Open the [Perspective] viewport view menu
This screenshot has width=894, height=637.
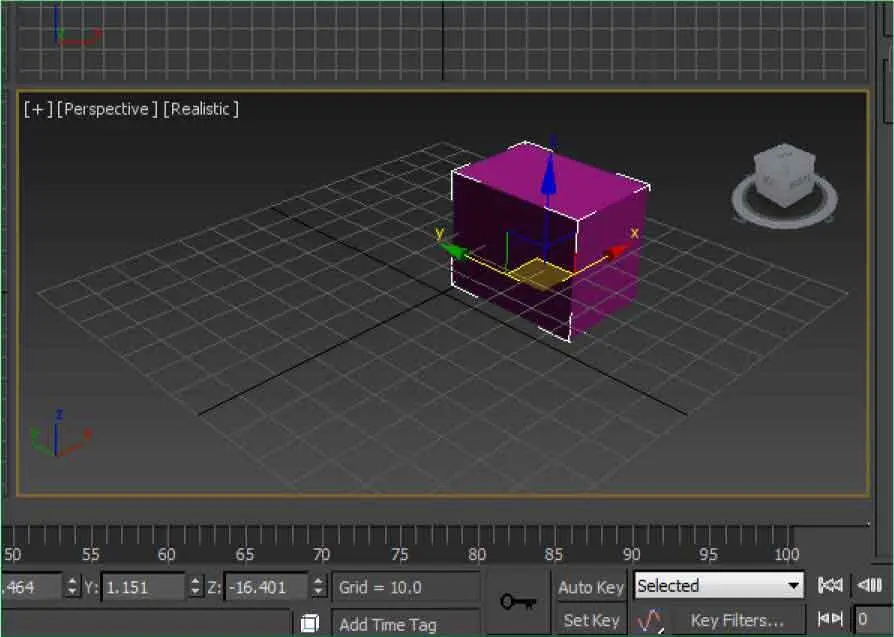107,109
